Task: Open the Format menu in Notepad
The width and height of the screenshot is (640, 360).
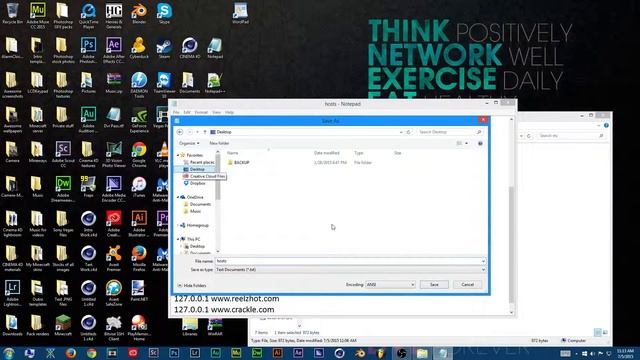Action: coord(201,112)
